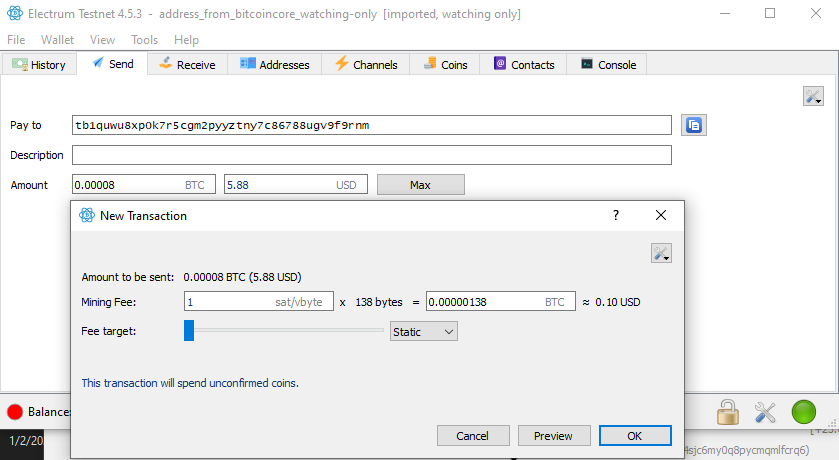Minimize the Electrum window
The width and height of the screenshot is (839, 460).
point(725,13)
